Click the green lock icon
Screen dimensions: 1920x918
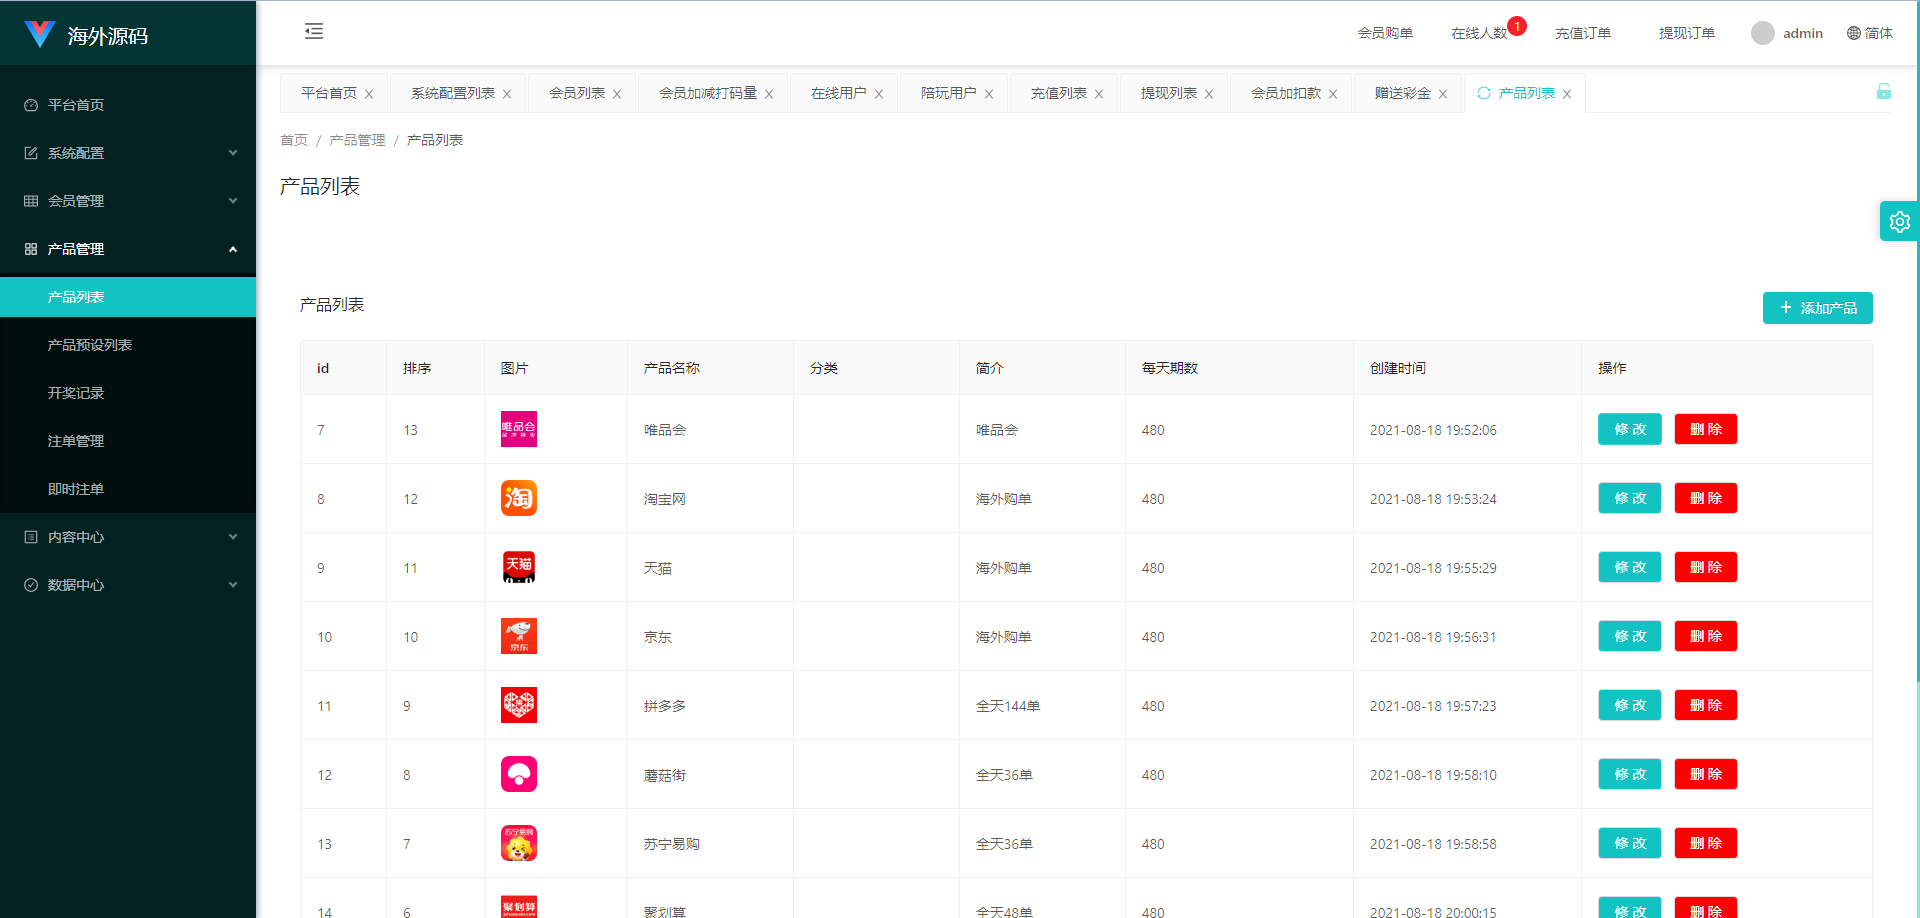pyautogui.click(x=1883, y=92)
